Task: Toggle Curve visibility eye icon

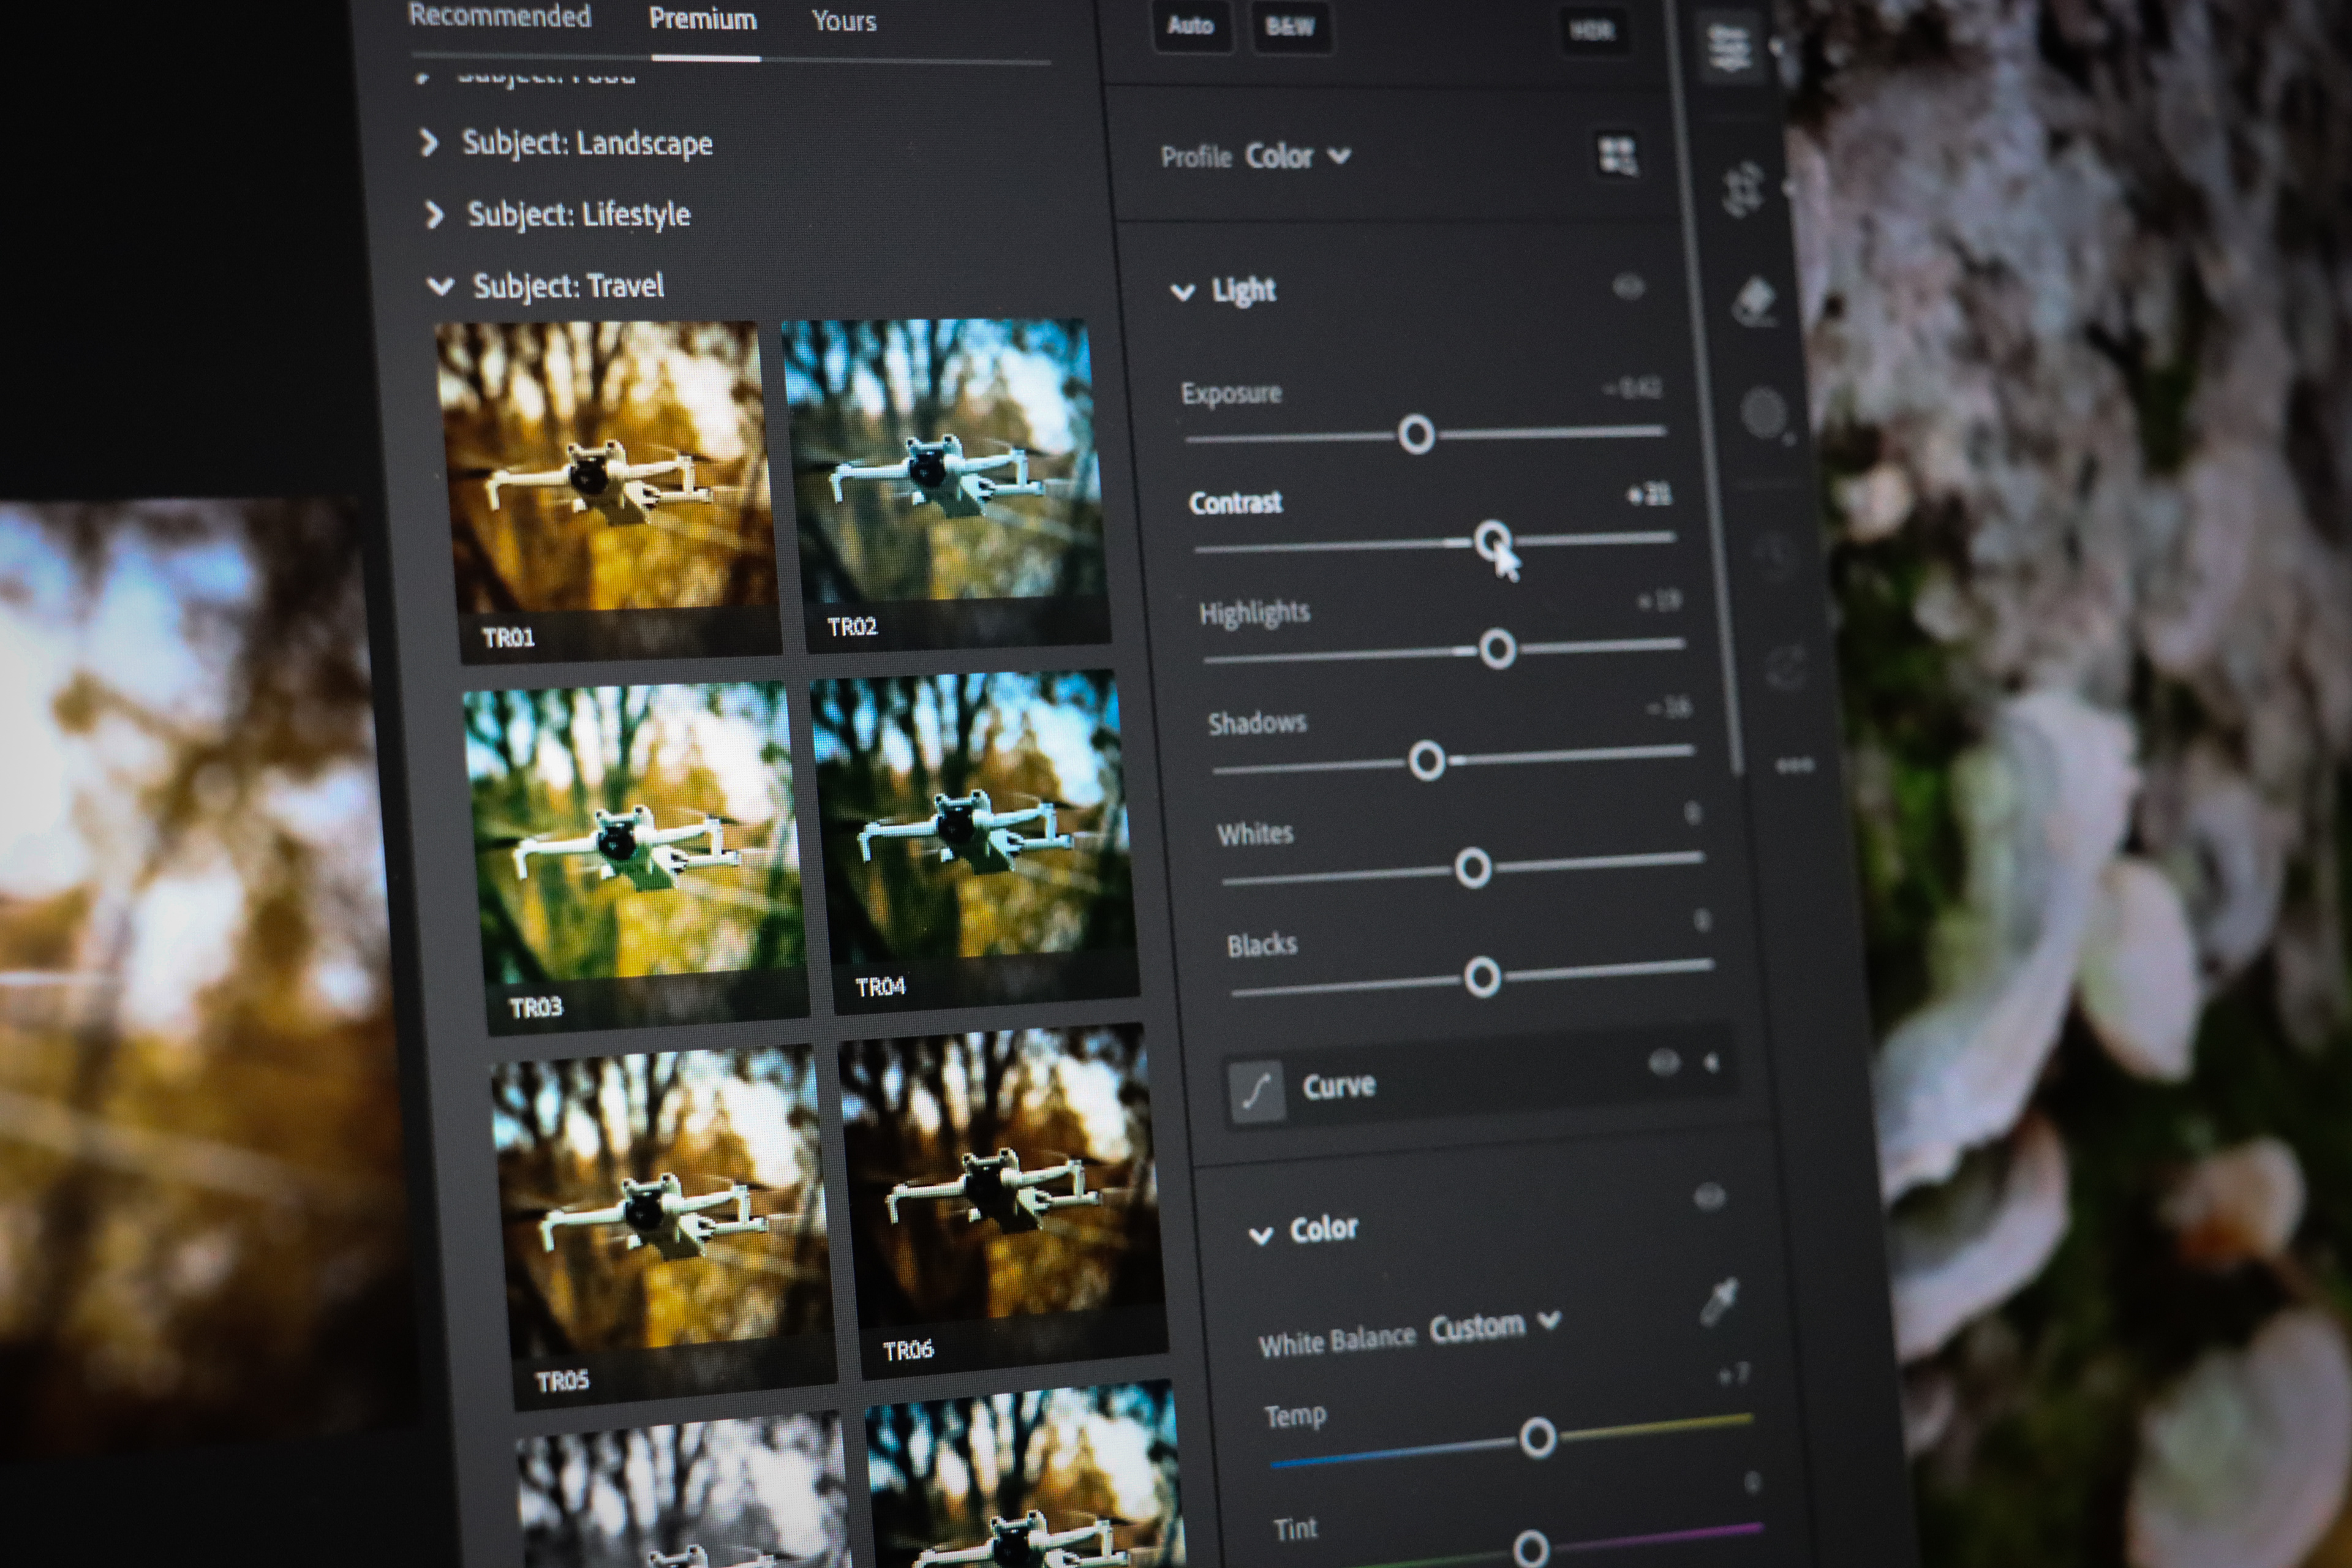Action: point(1663,1063)
